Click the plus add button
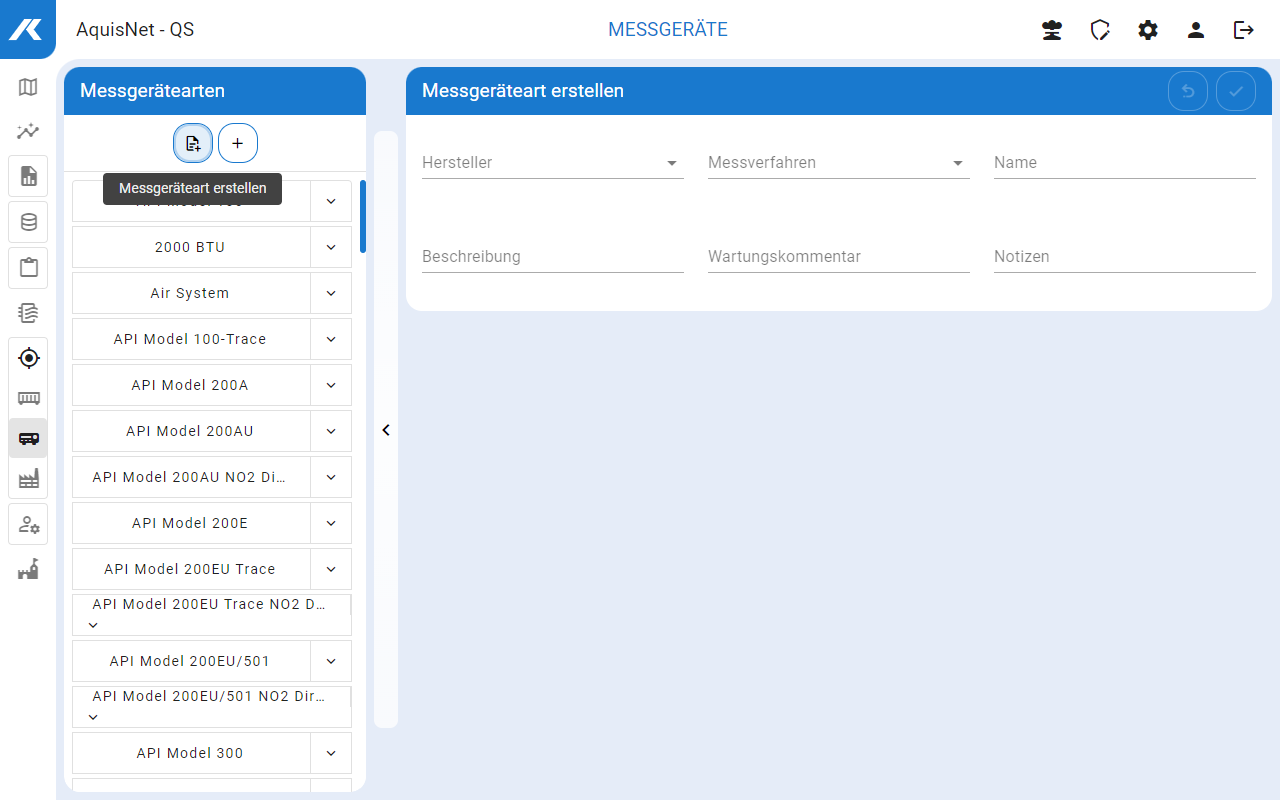This screenshot has width=1280, height=800. [x=238, y=143]
